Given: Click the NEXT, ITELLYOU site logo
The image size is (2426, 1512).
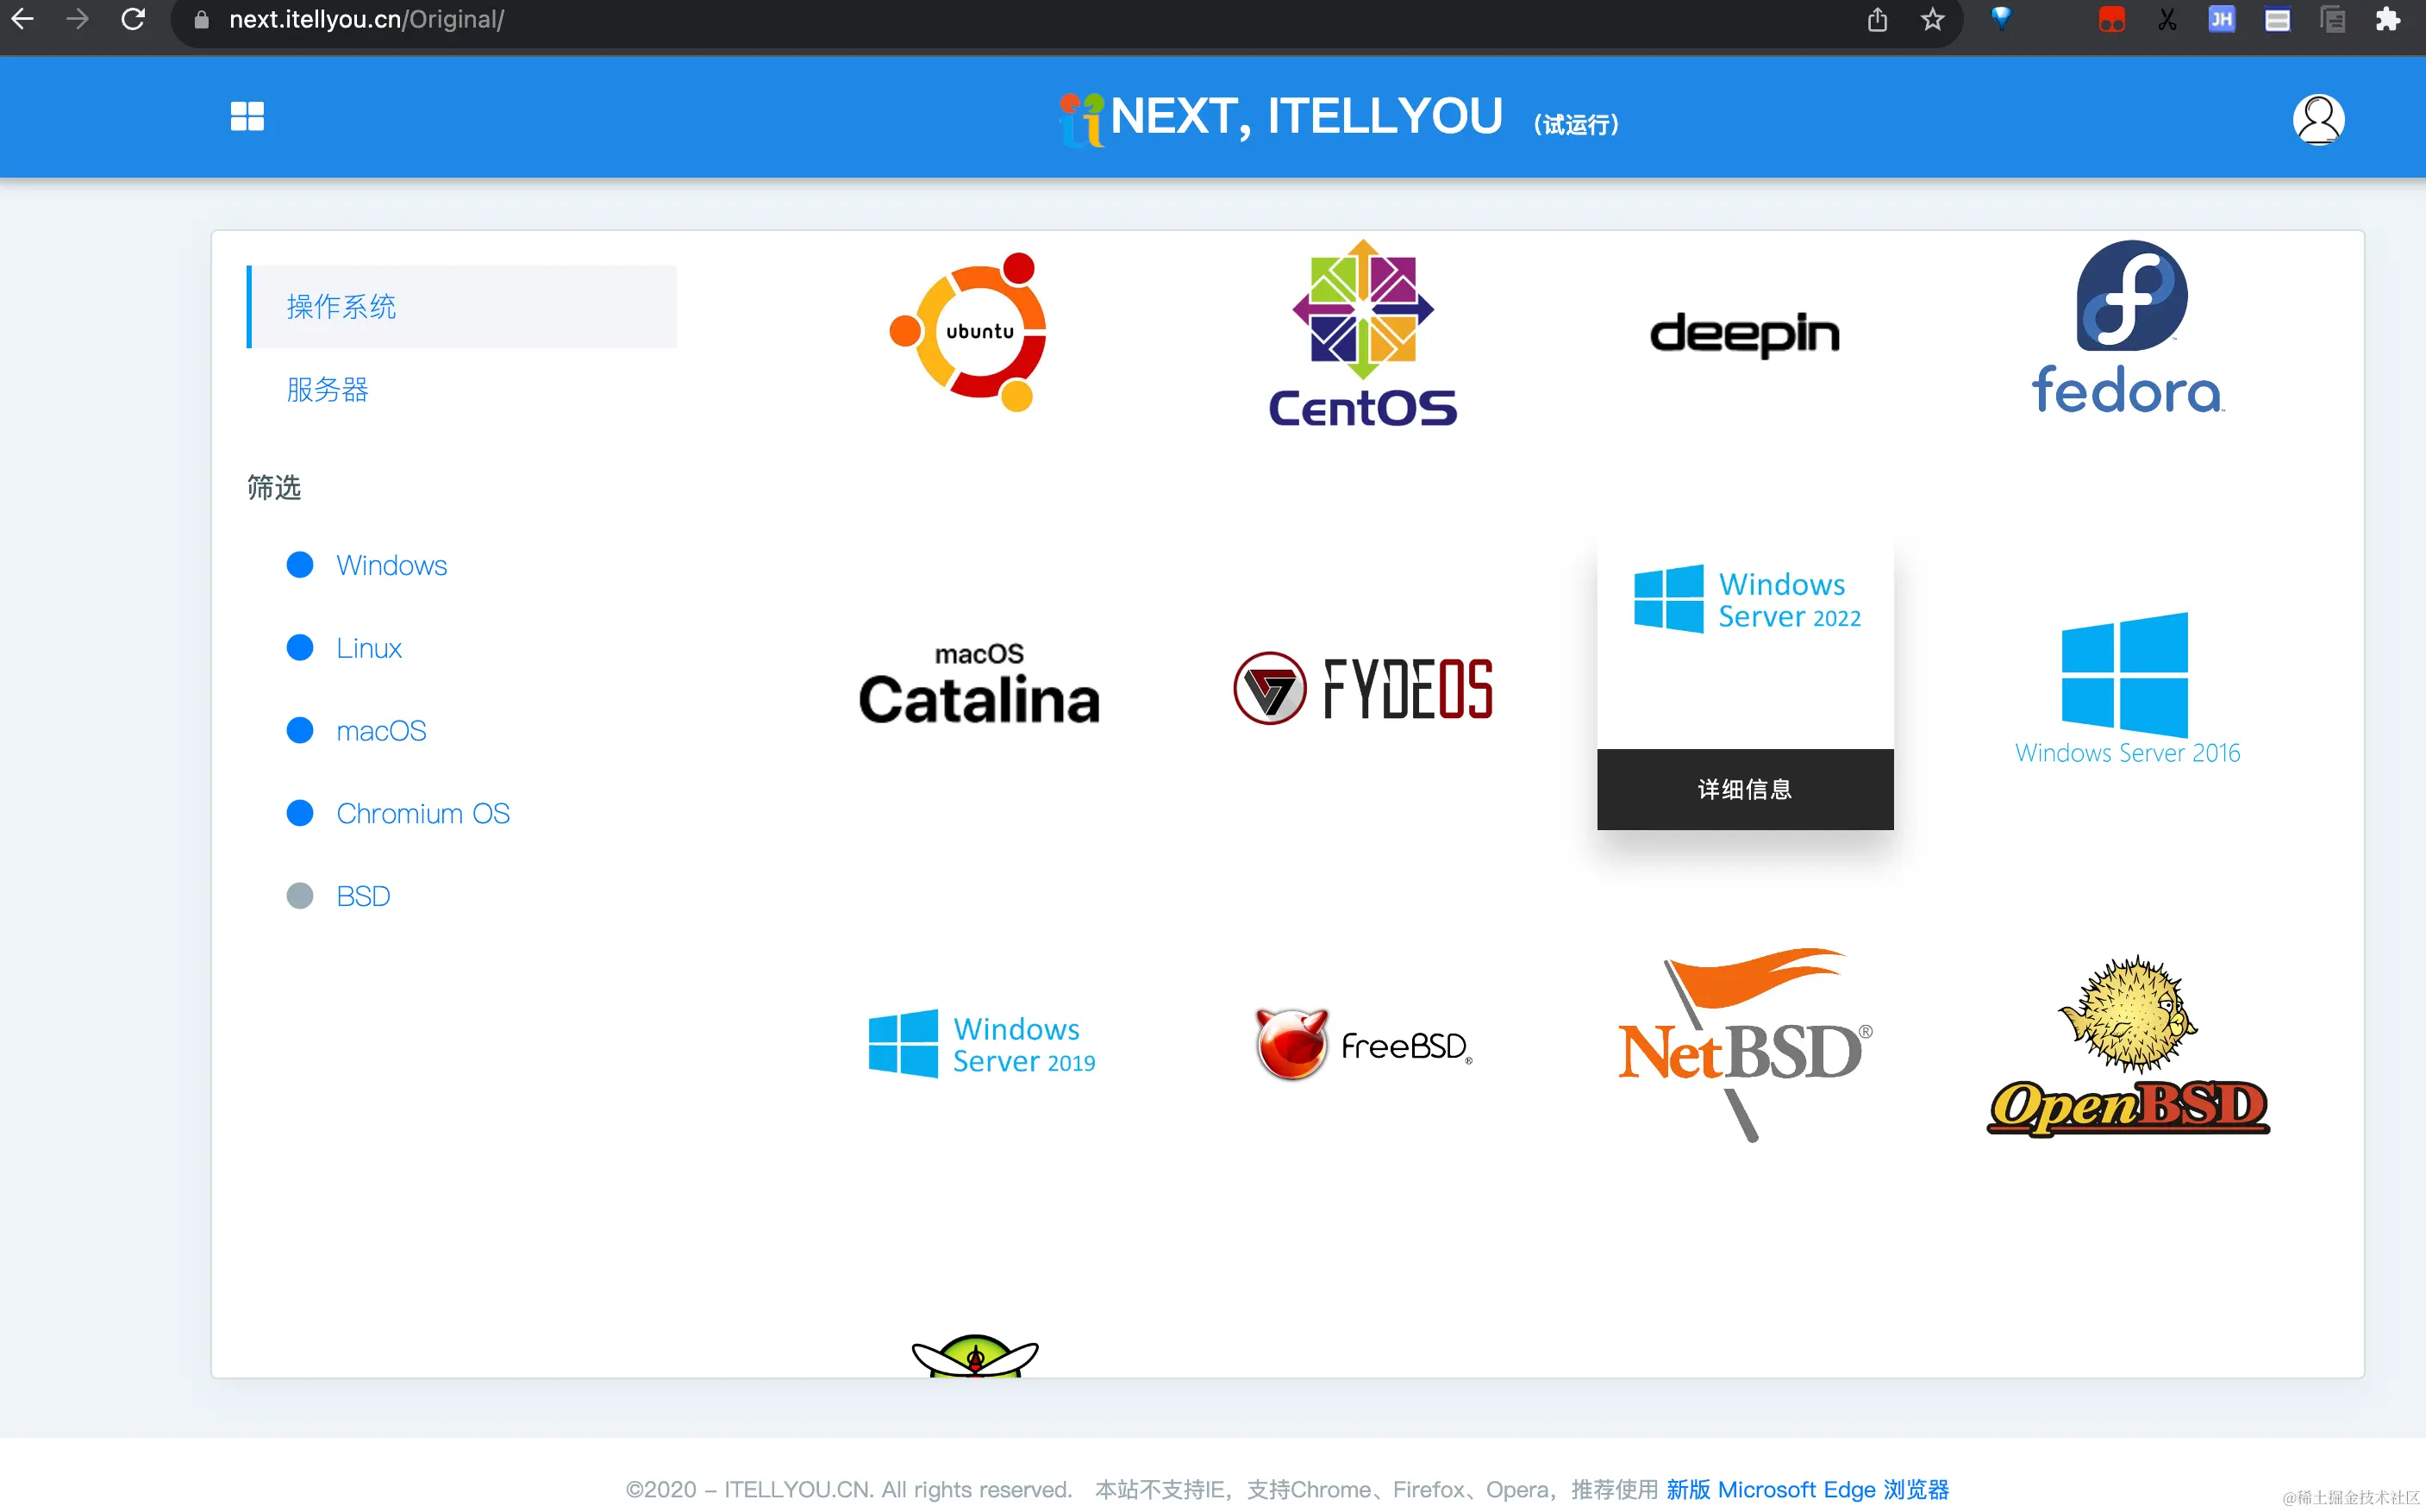Looking at the screenshot, I should click(x=1281, y=118).
